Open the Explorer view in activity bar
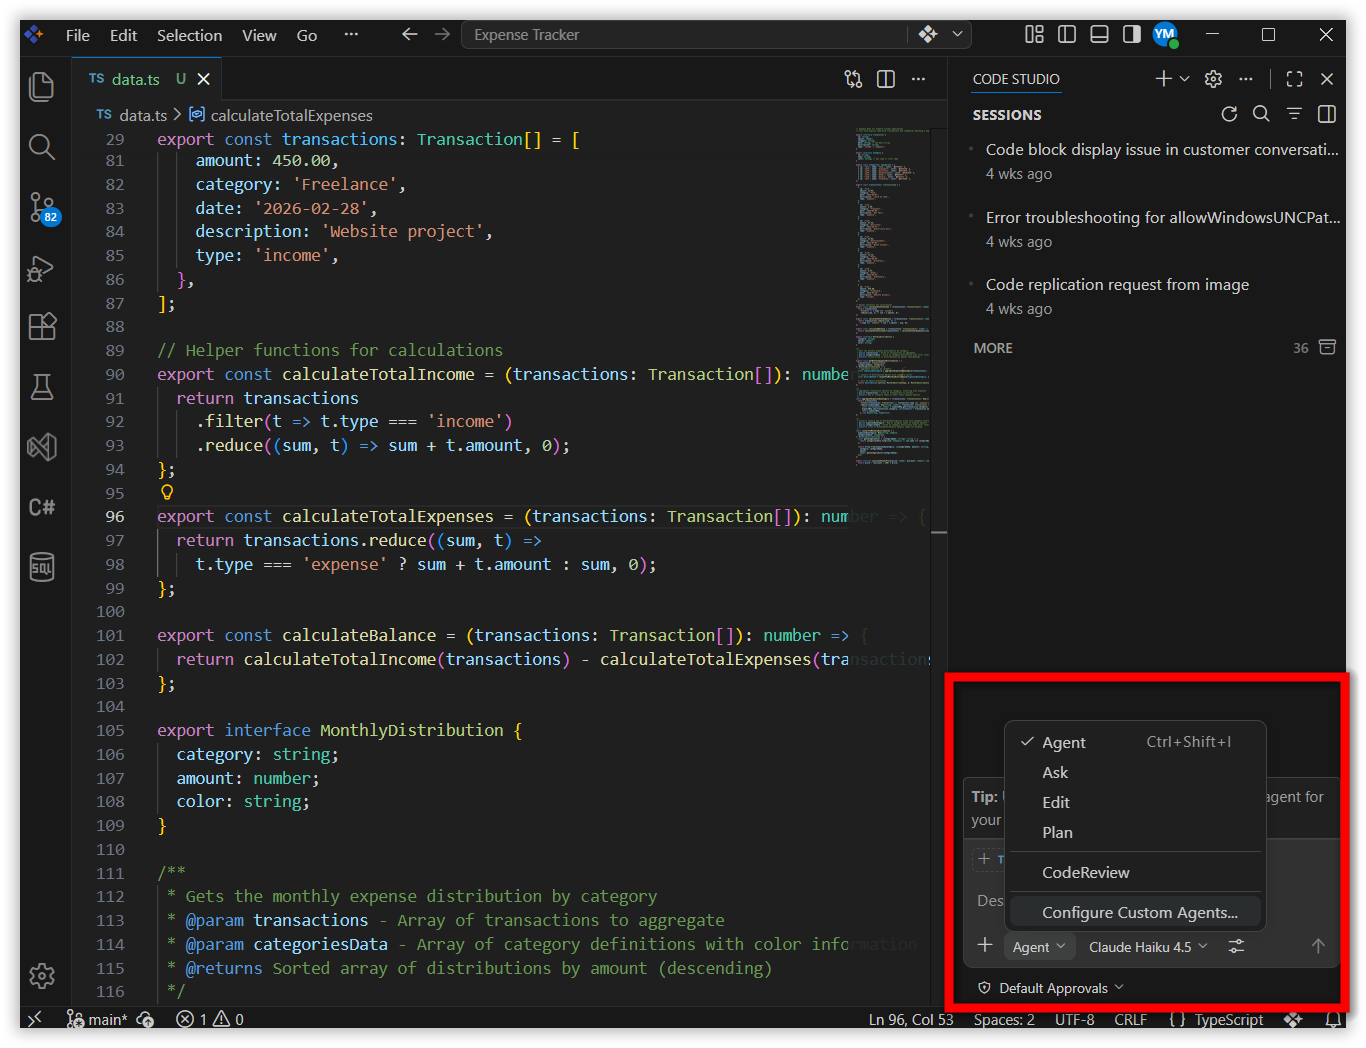Image resolution: width=1366 pixels, height=1048 pixels. tap(42, 87)
